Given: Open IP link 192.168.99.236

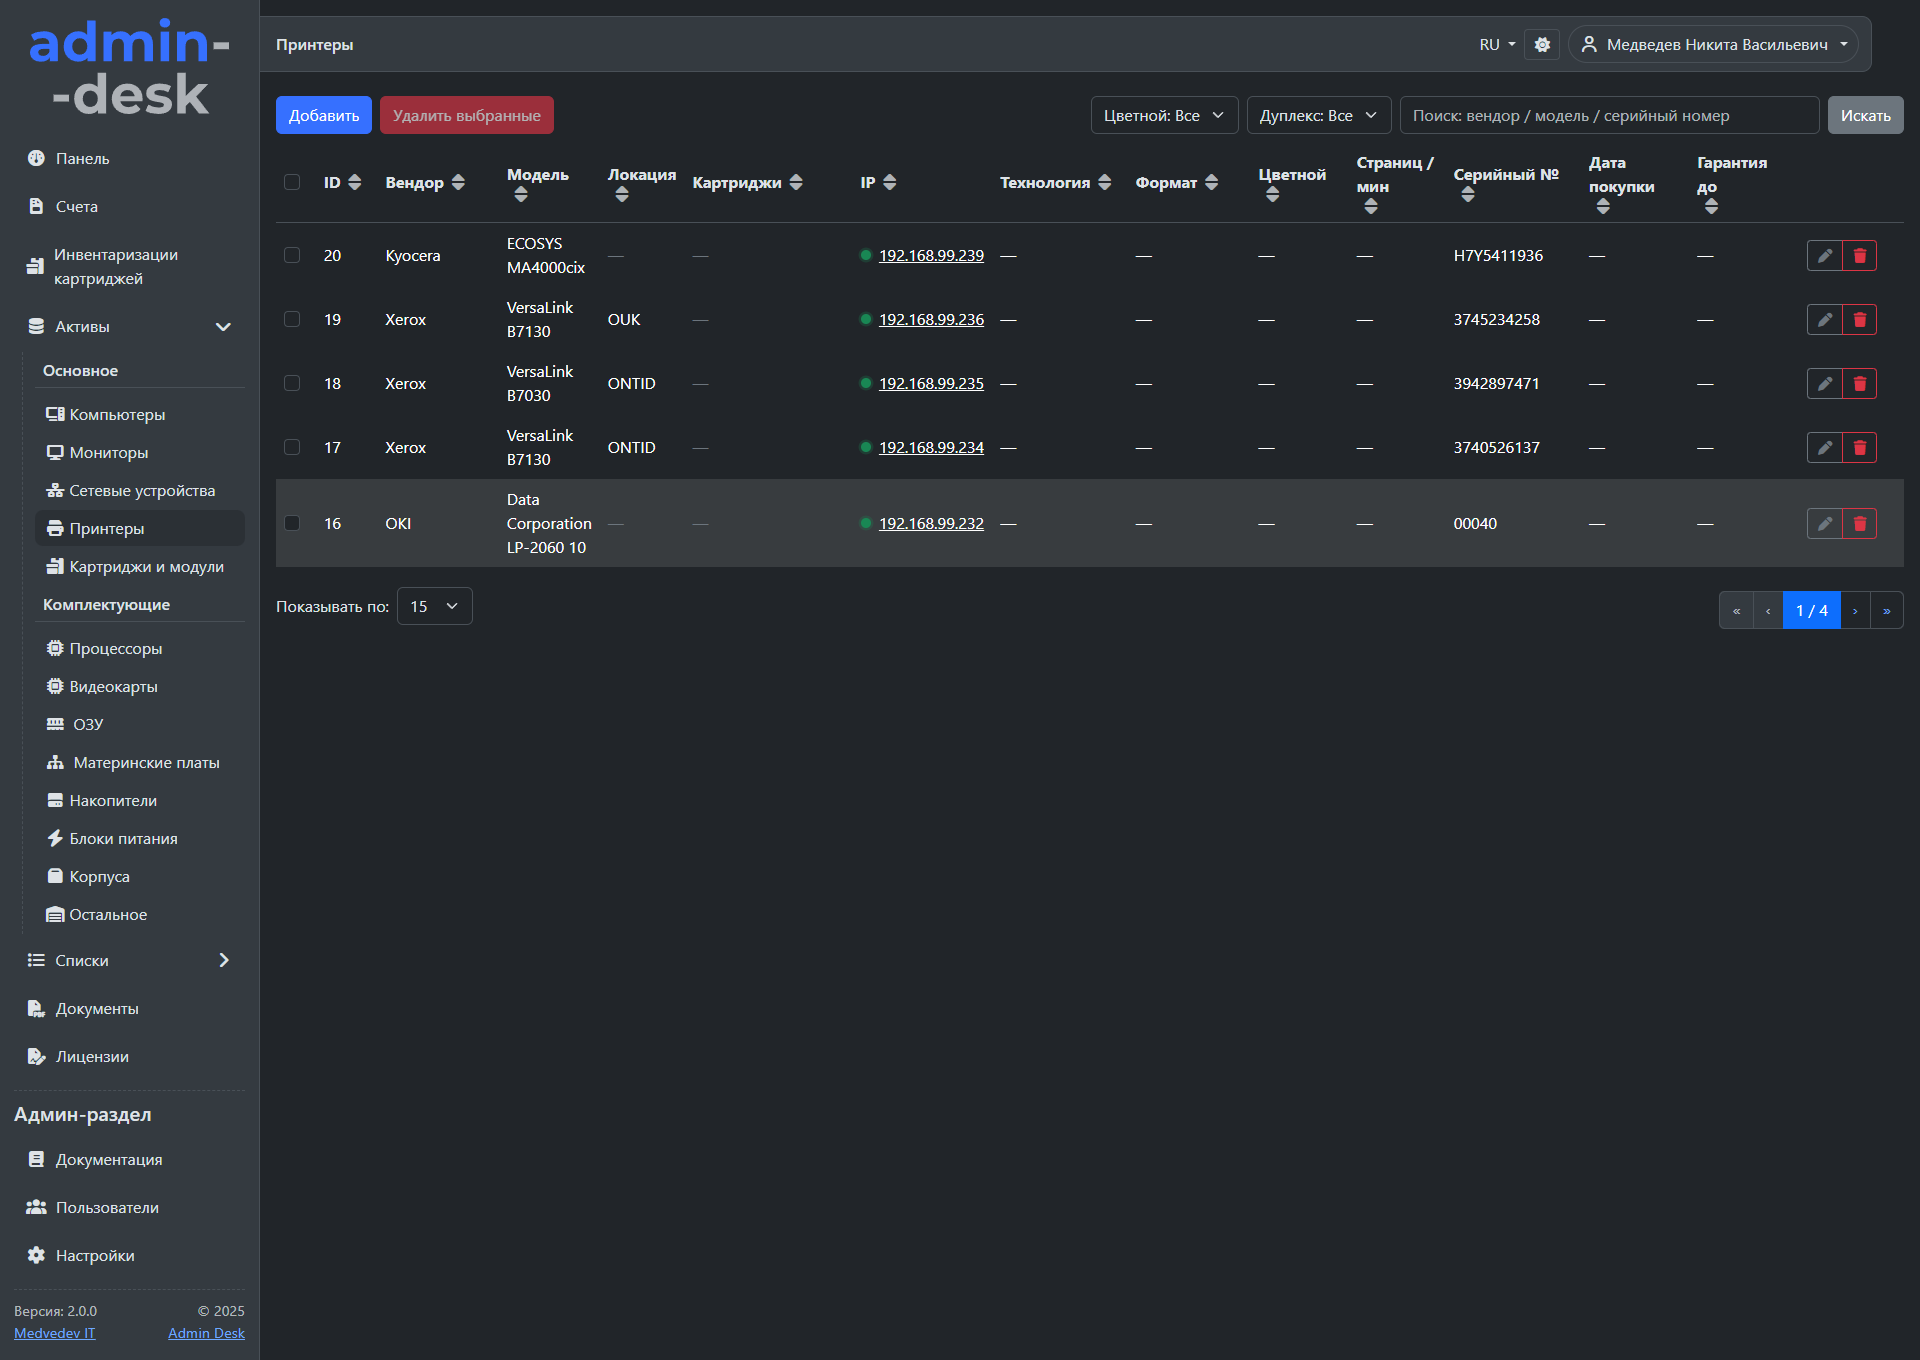Looking at the screenshot, I should click(931, 320).
